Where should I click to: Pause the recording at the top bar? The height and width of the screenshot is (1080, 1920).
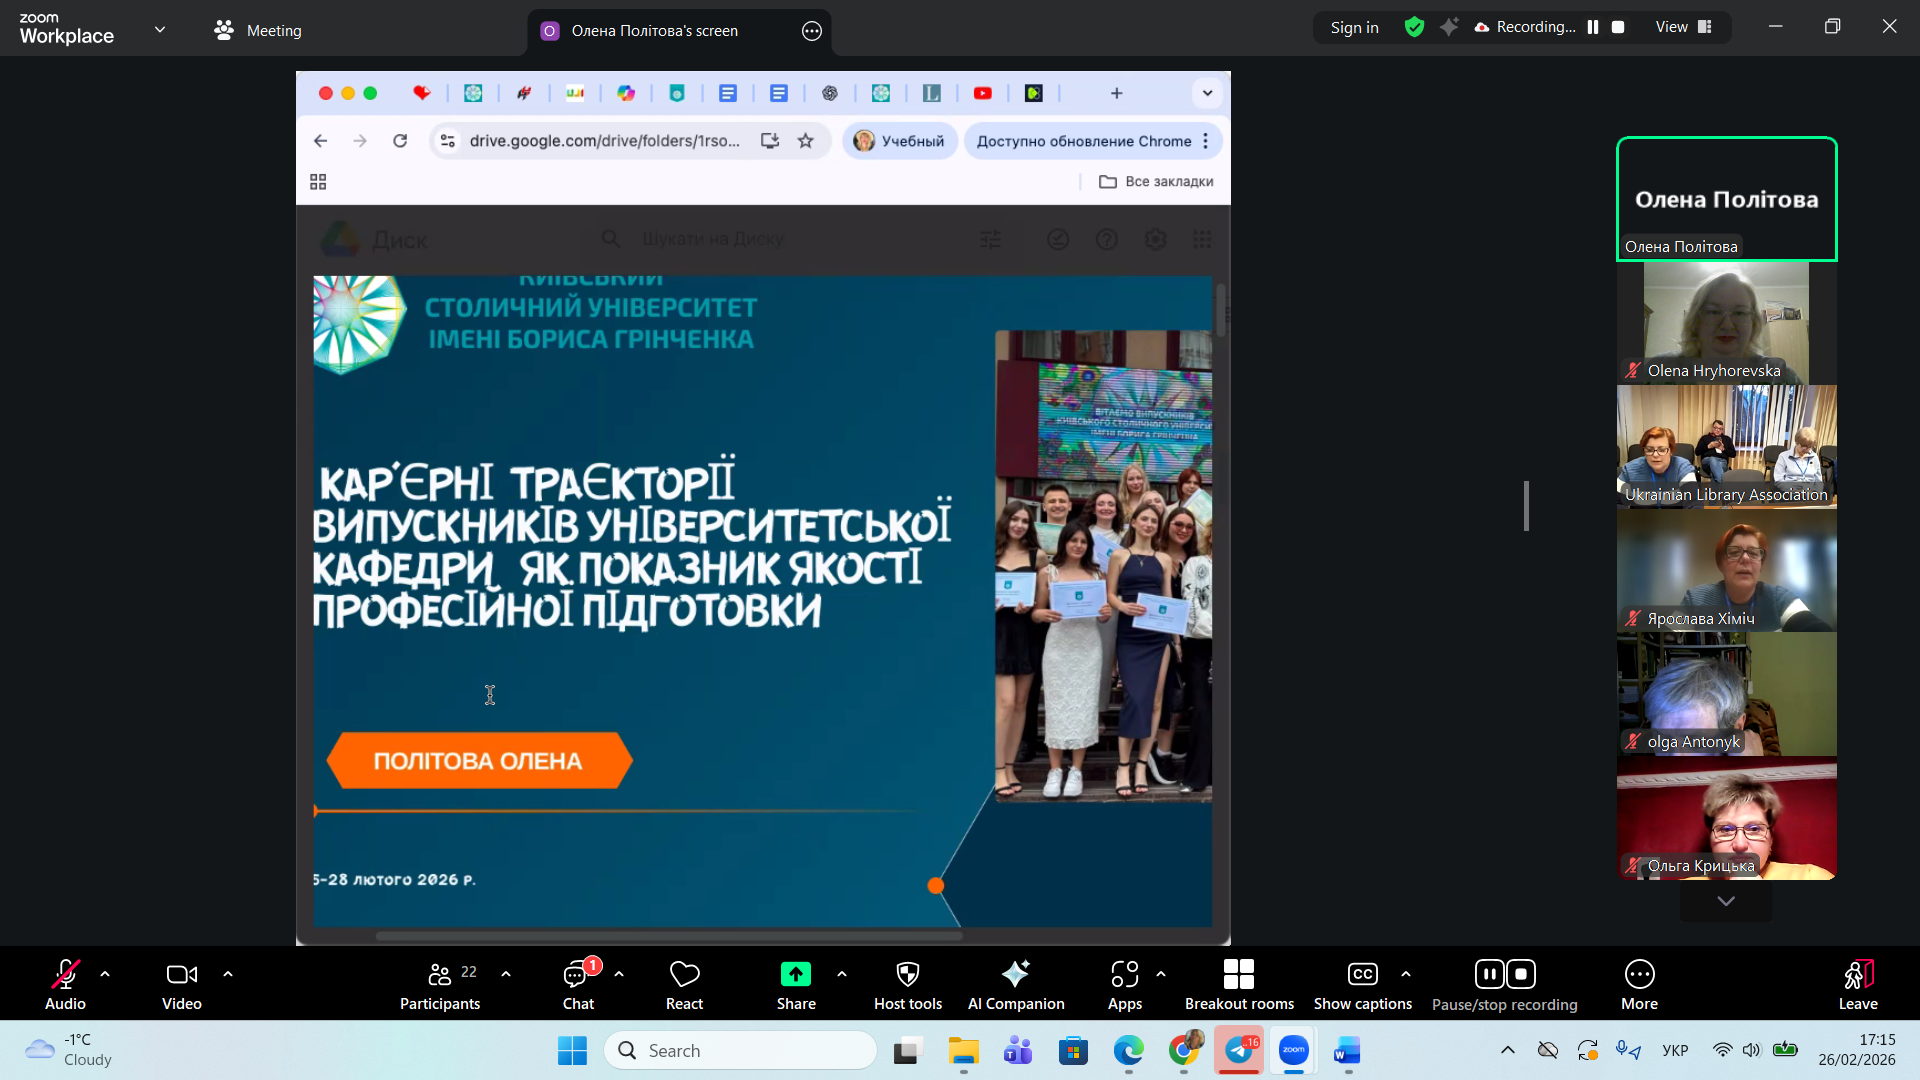1593,27
